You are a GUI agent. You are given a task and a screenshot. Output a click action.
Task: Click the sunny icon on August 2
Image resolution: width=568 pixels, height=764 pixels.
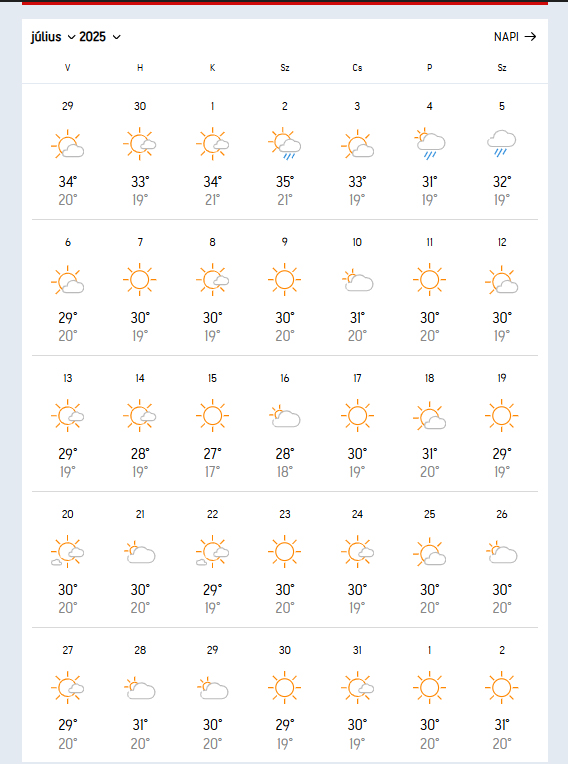click(x=502, y=688)
